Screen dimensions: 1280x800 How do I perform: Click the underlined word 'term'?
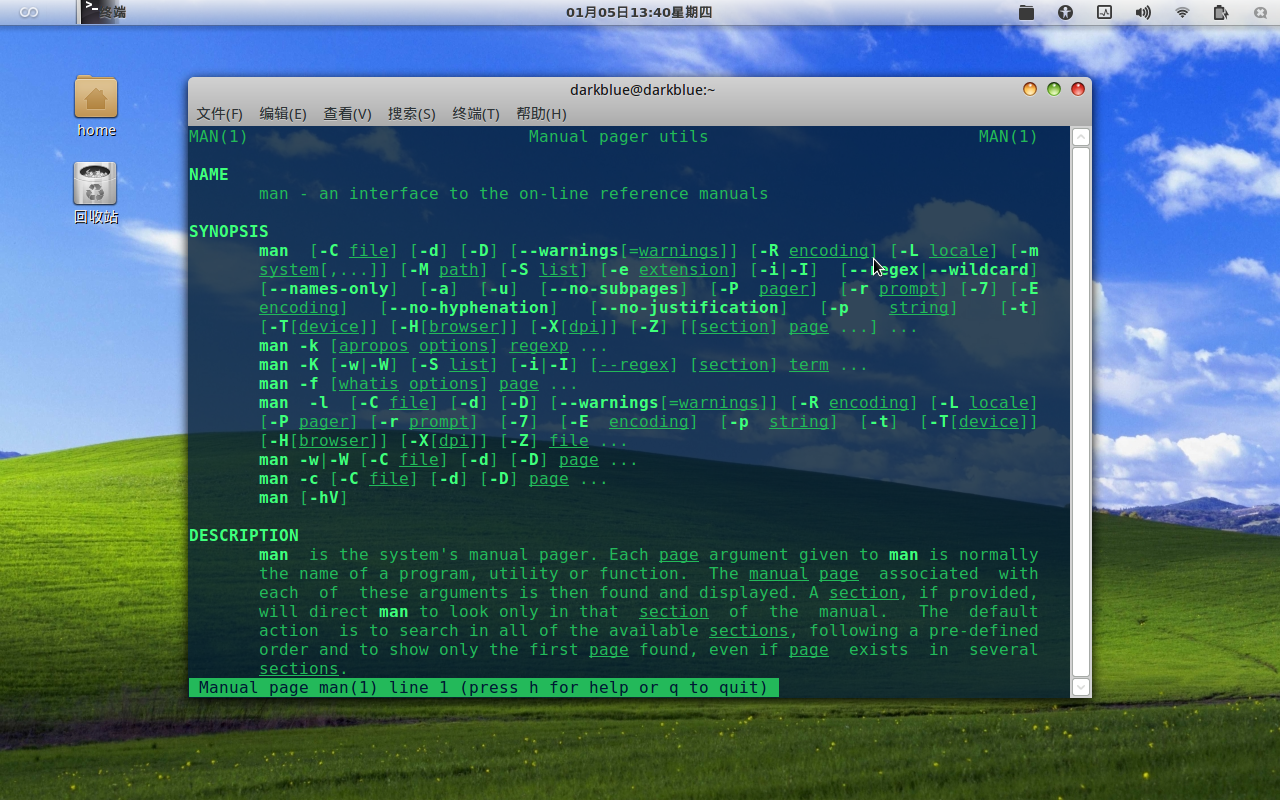click(x=809, y=365)
